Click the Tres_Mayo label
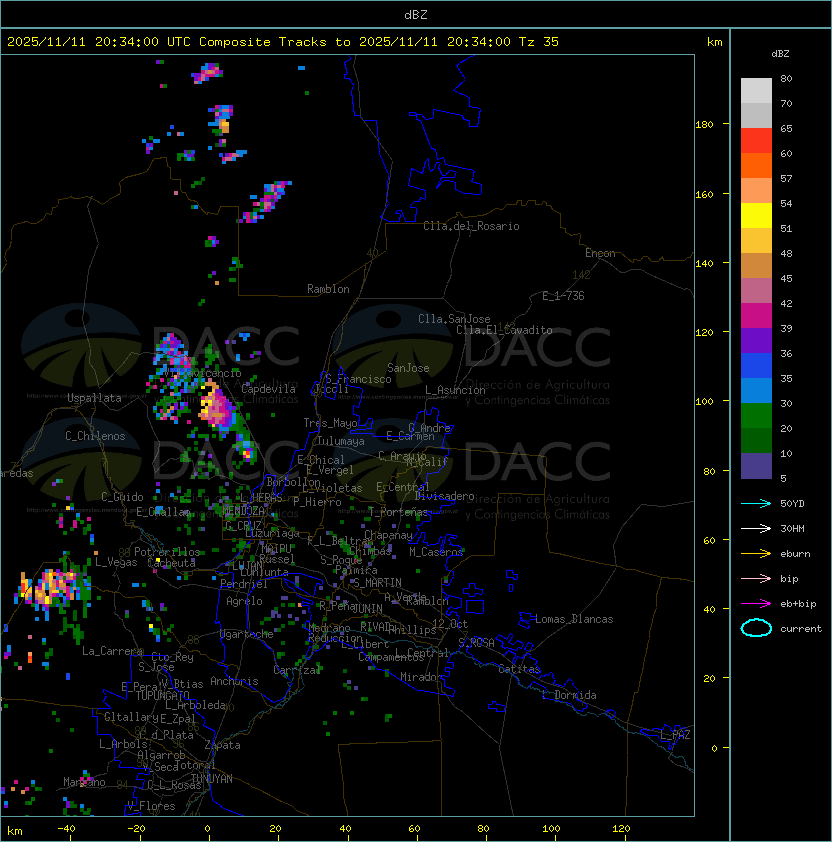 pyautogui.click(x=330, y=423)
